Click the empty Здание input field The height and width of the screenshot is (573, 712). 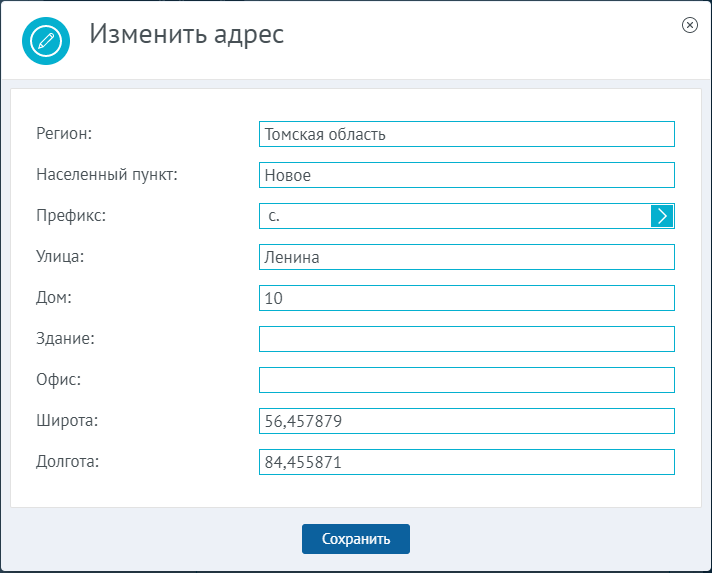tap(467, 339)
